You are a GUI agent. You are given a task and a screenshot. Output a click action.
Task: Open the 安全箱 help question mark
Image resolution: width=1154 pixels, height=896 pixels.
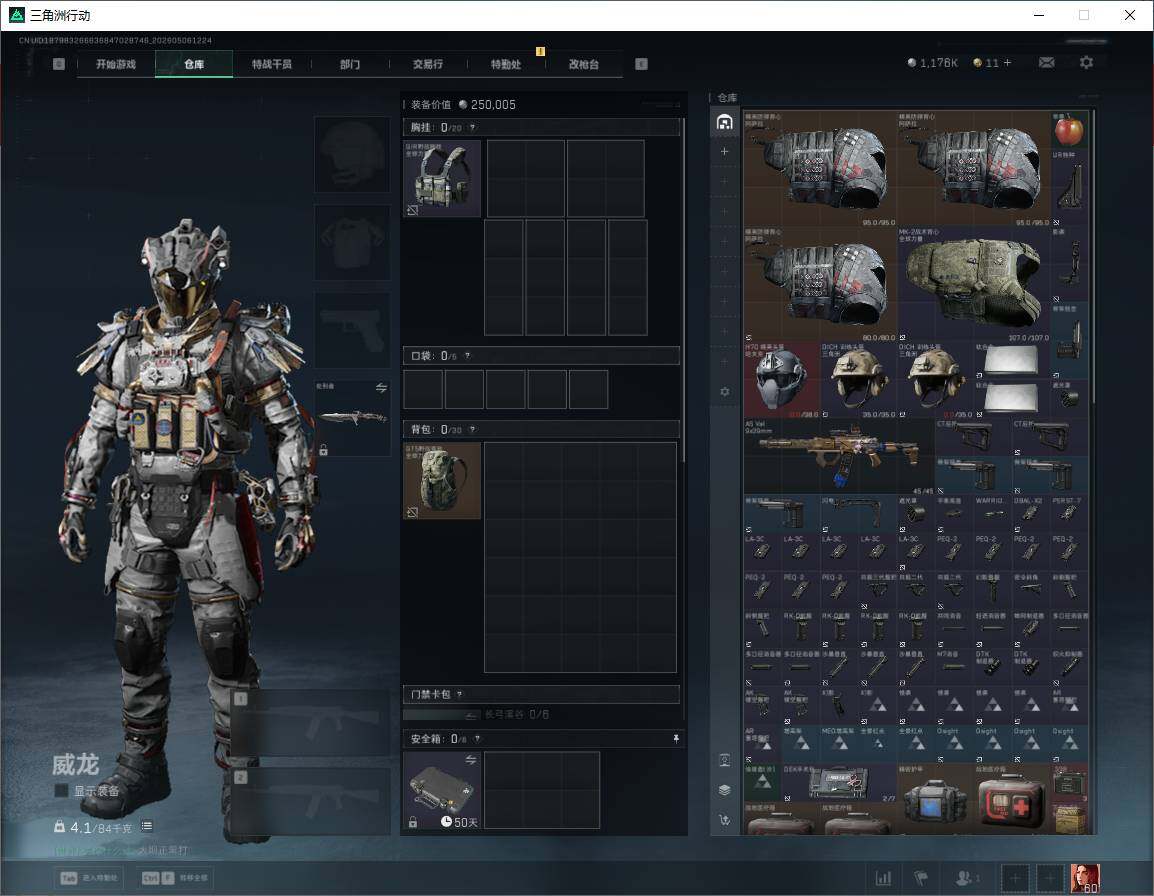pyautogui.click(x=478, y=738)
